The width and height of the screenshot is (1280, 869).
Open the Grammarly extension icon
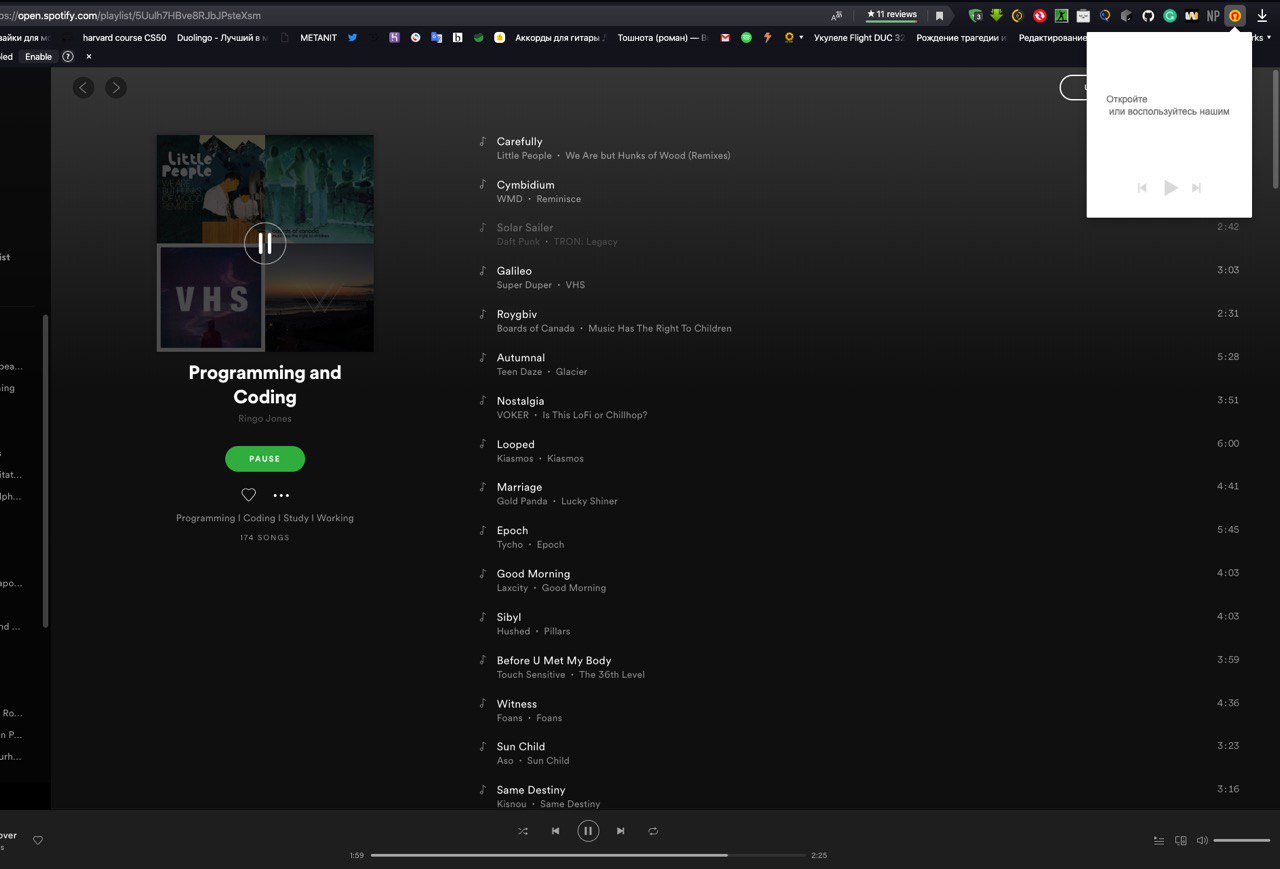(1170, 16)
